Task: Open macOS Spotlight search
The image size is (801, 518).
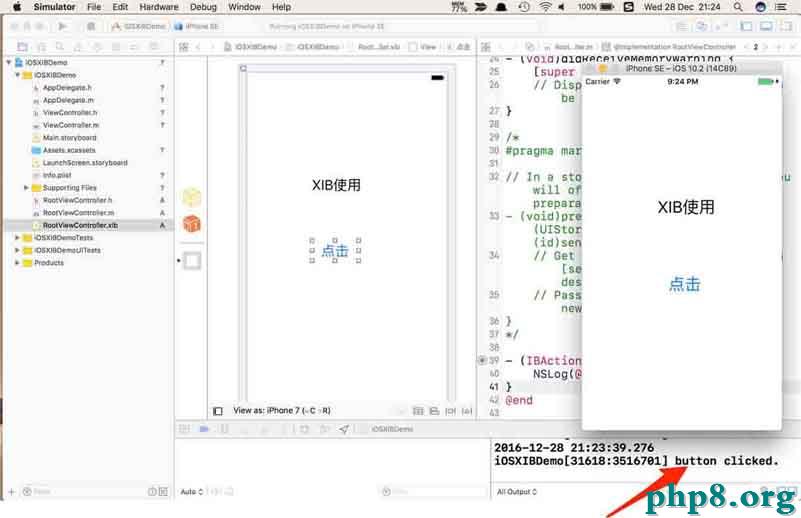Action: (x=738, y=7)
